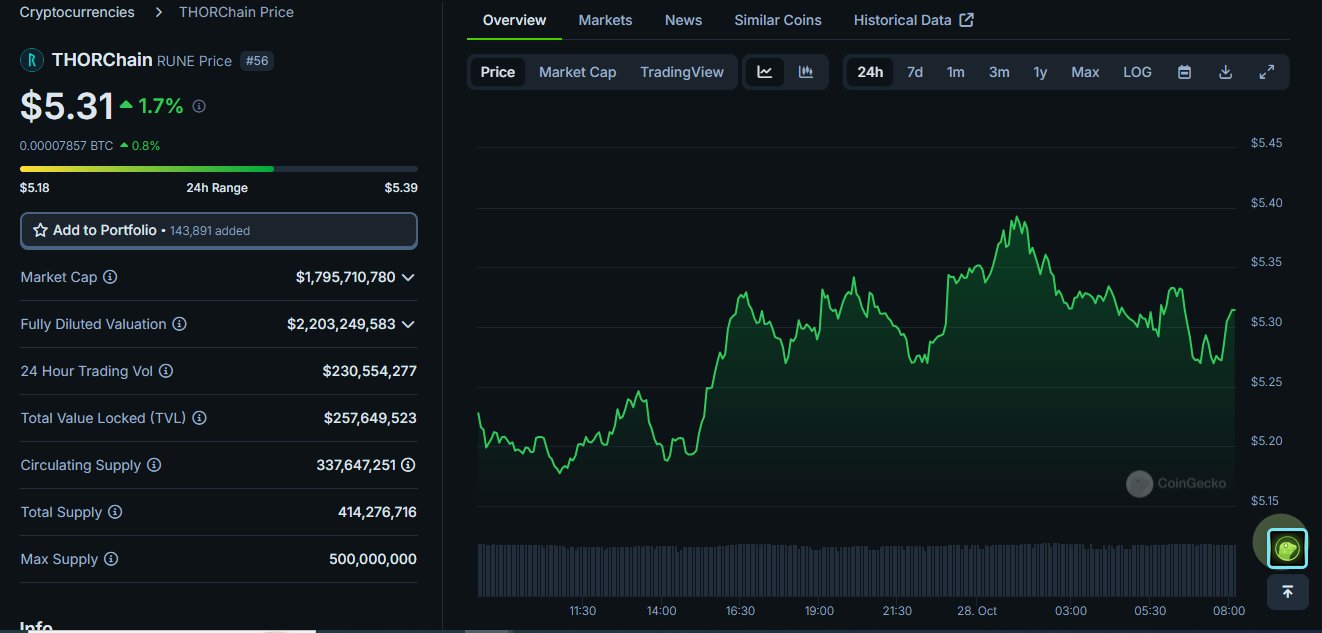Viewport: 1322px width, 633px height.
Task: Open Historical Data external link icon
Action: (x=964, y=19)
